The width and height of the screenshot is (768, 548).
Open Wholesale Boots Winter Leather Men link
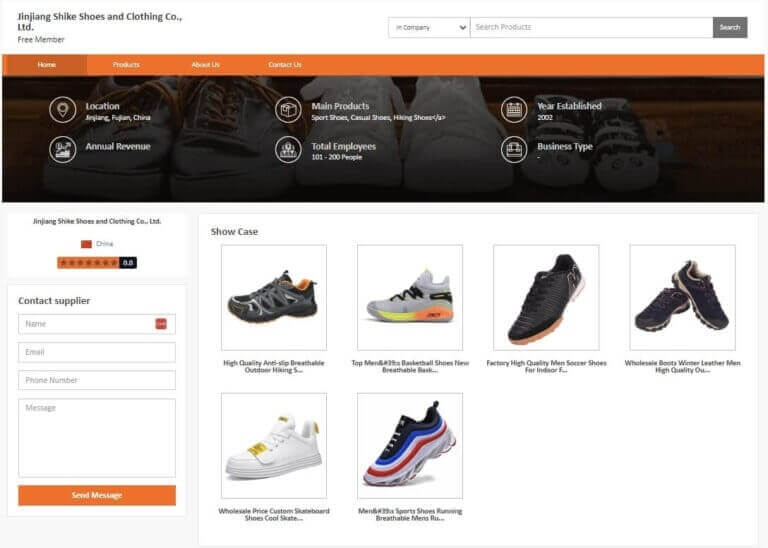682,366
